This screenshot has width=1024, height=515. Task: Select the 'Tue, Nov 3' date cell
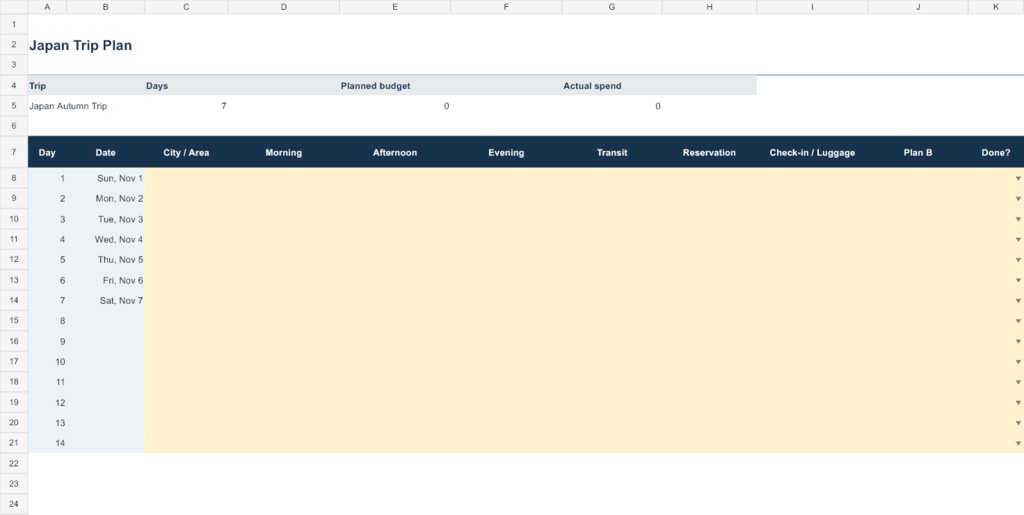105,219
